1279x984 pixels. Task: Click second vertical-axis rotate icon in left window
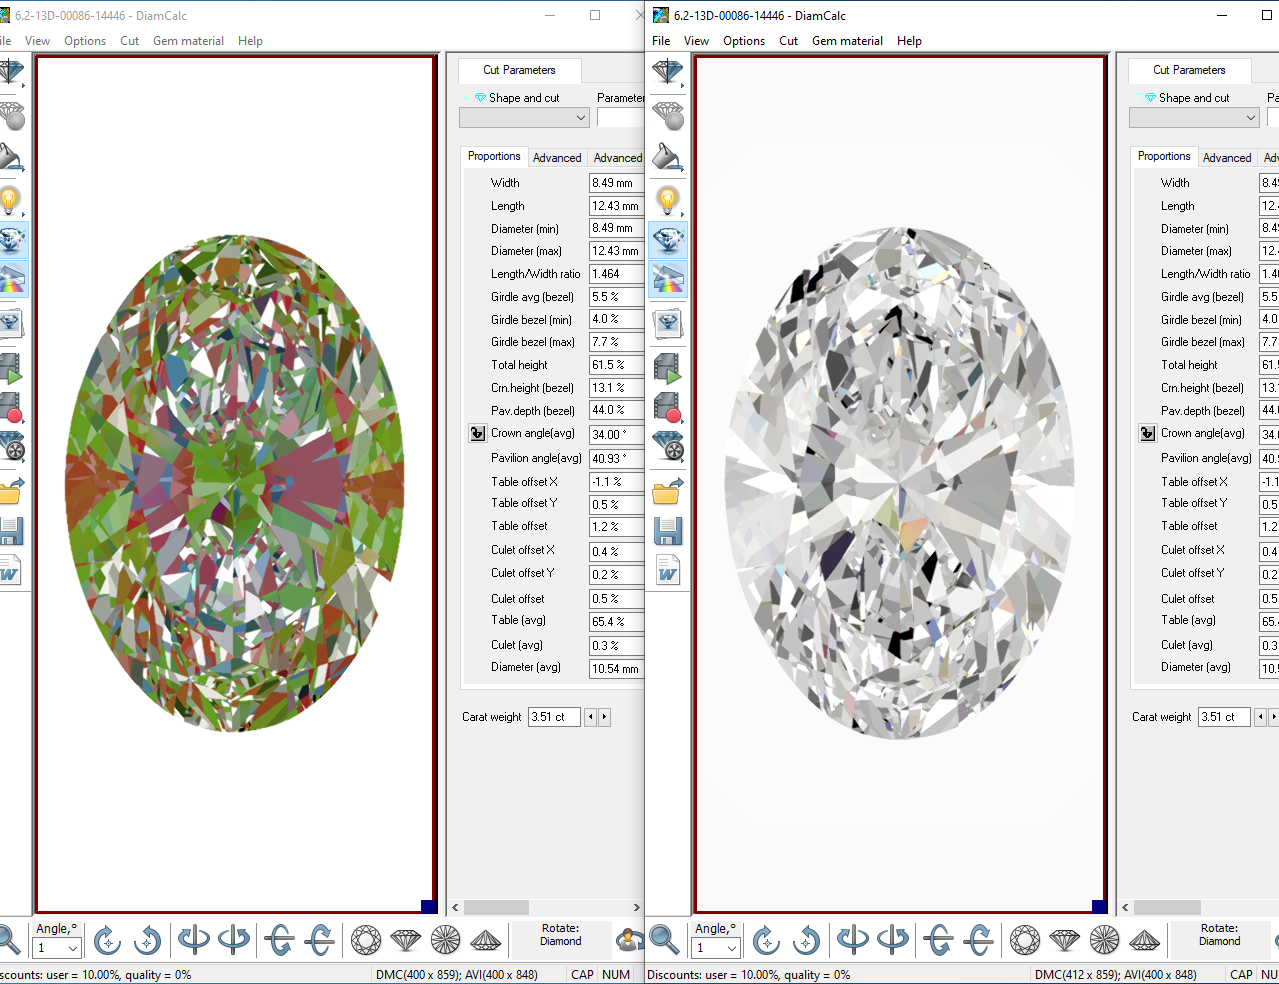pos(234,940)
